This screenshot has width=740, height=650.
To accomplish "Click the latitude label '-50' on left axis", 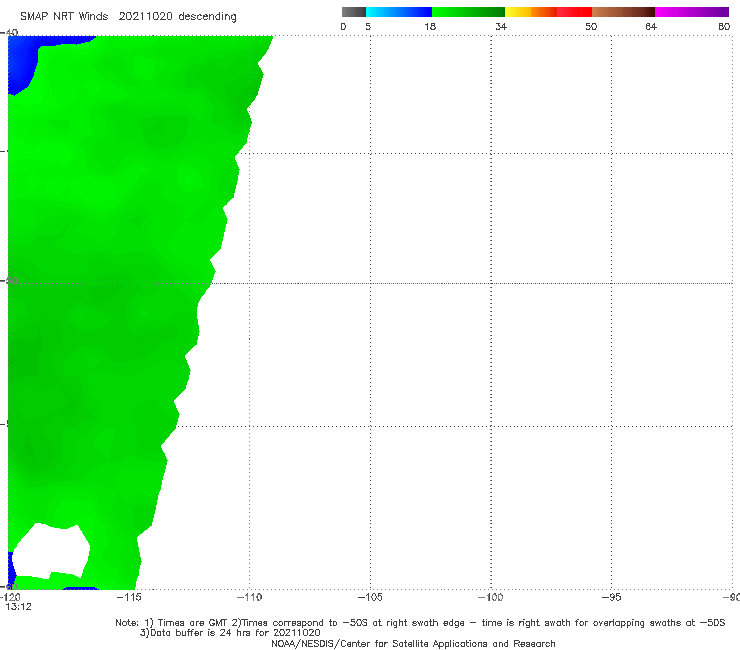I will 9,281.
